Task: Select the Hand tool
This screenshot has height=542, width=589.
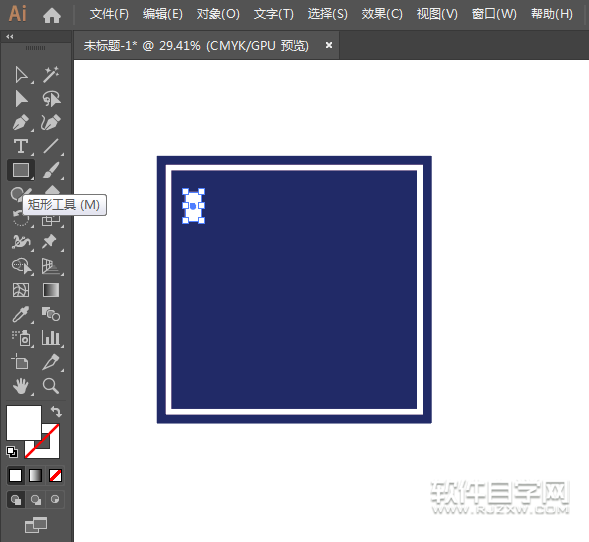Action: 21,386
